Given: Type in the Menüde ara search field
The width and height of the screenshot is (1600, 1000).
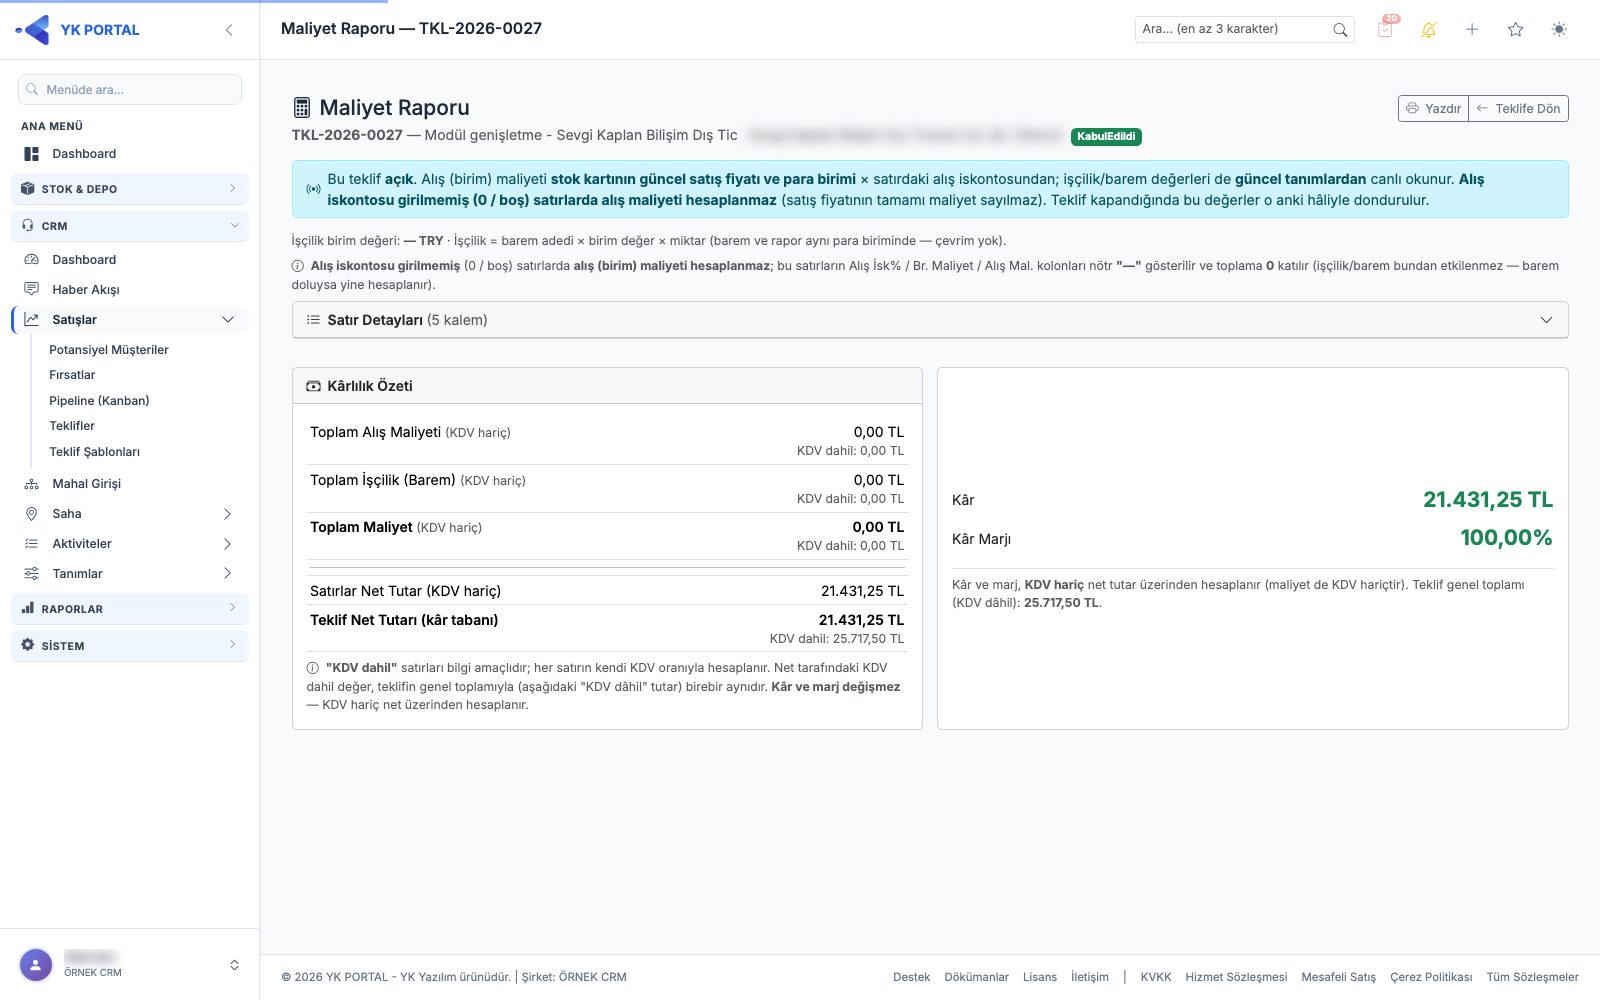Looking at the screenshot, I should click(x=130, y=89).
